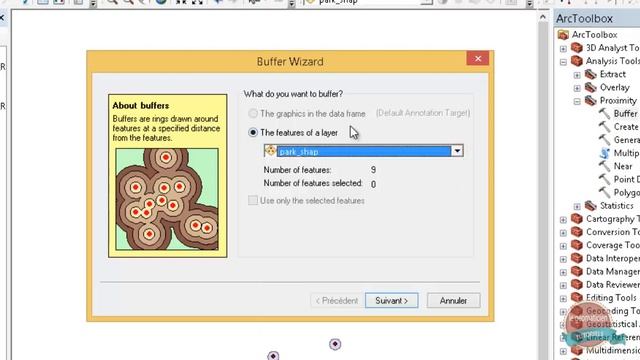Select 'The features of a layer' radio button
The width and height of the screenshot is (640, 360).
pos(253,133)
